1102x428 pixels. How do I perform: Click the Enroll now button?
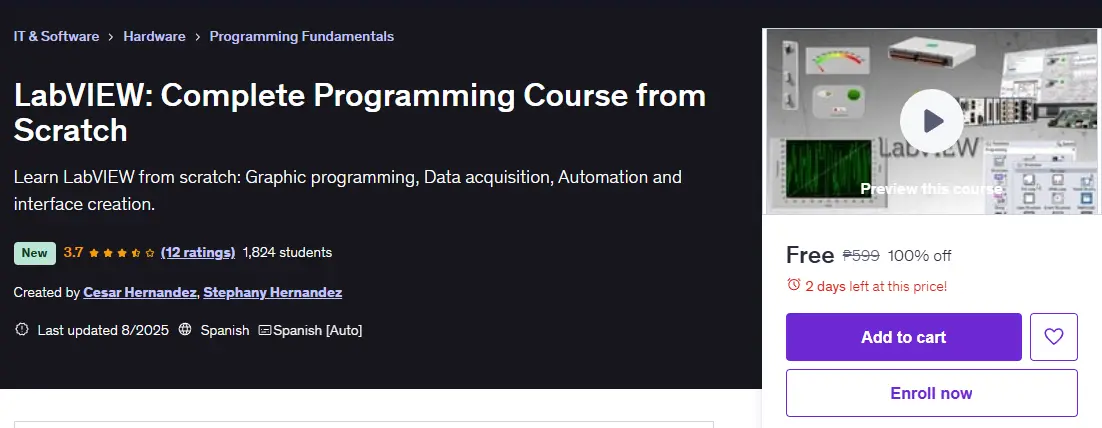[931, 393]
